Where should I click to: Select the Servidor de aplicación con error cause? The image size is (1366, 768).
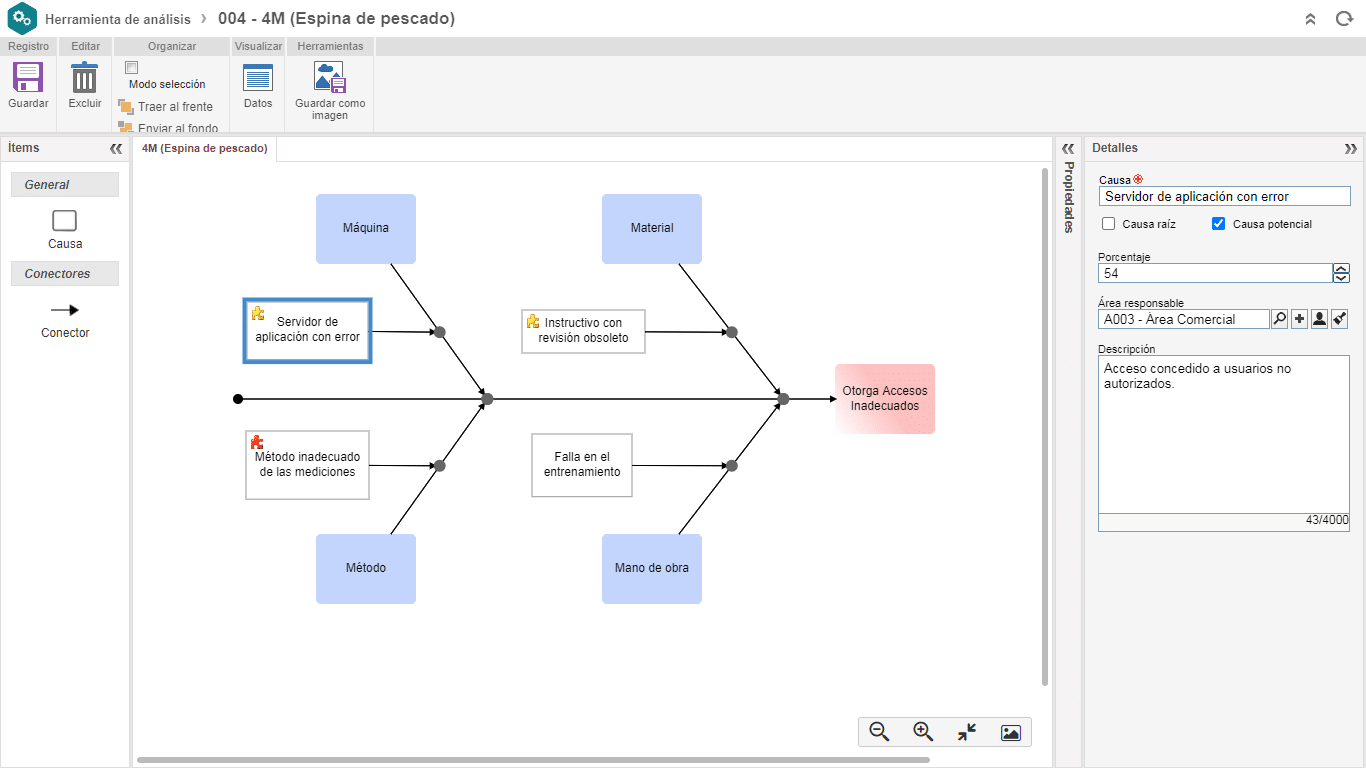click(308, 331)
